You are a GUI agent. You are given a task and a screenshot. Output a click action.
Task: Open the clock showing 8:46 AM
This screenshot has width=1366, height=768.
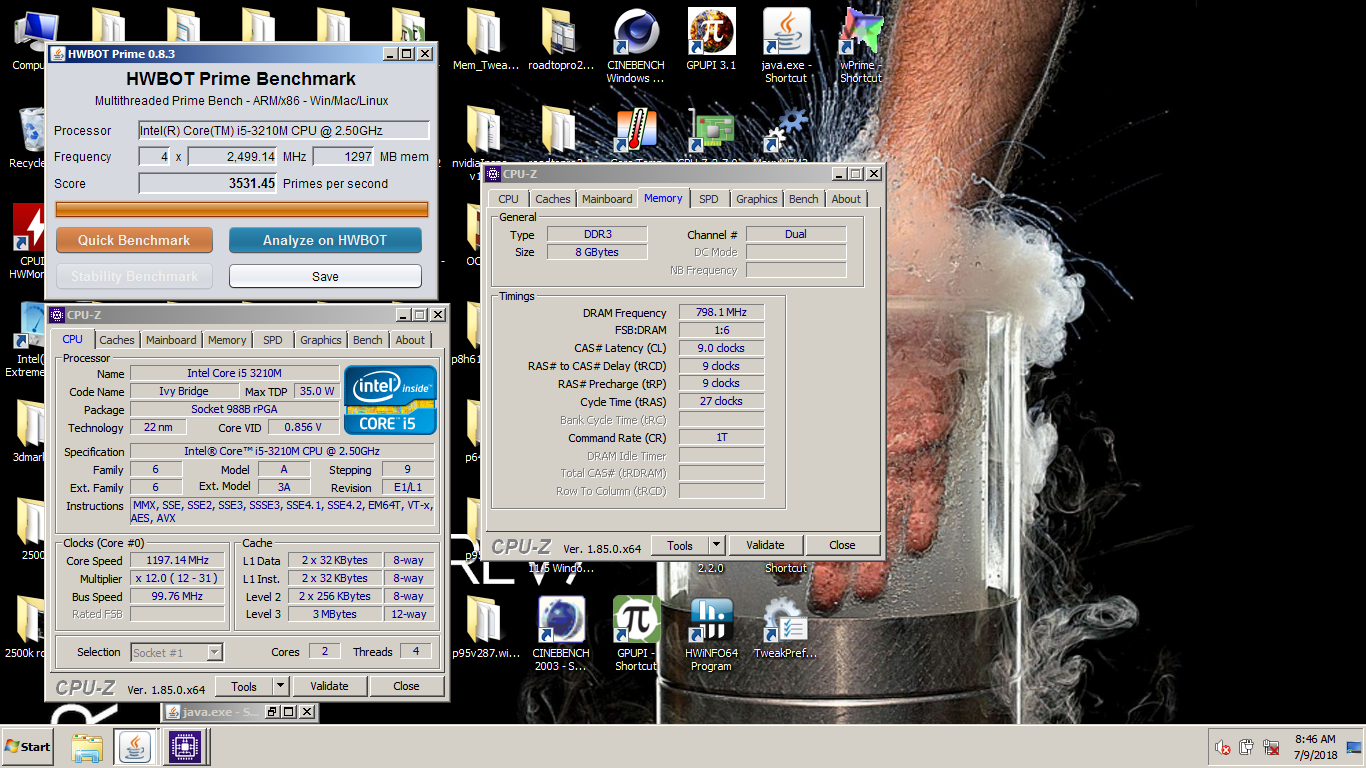click(x=1314, y=747)
